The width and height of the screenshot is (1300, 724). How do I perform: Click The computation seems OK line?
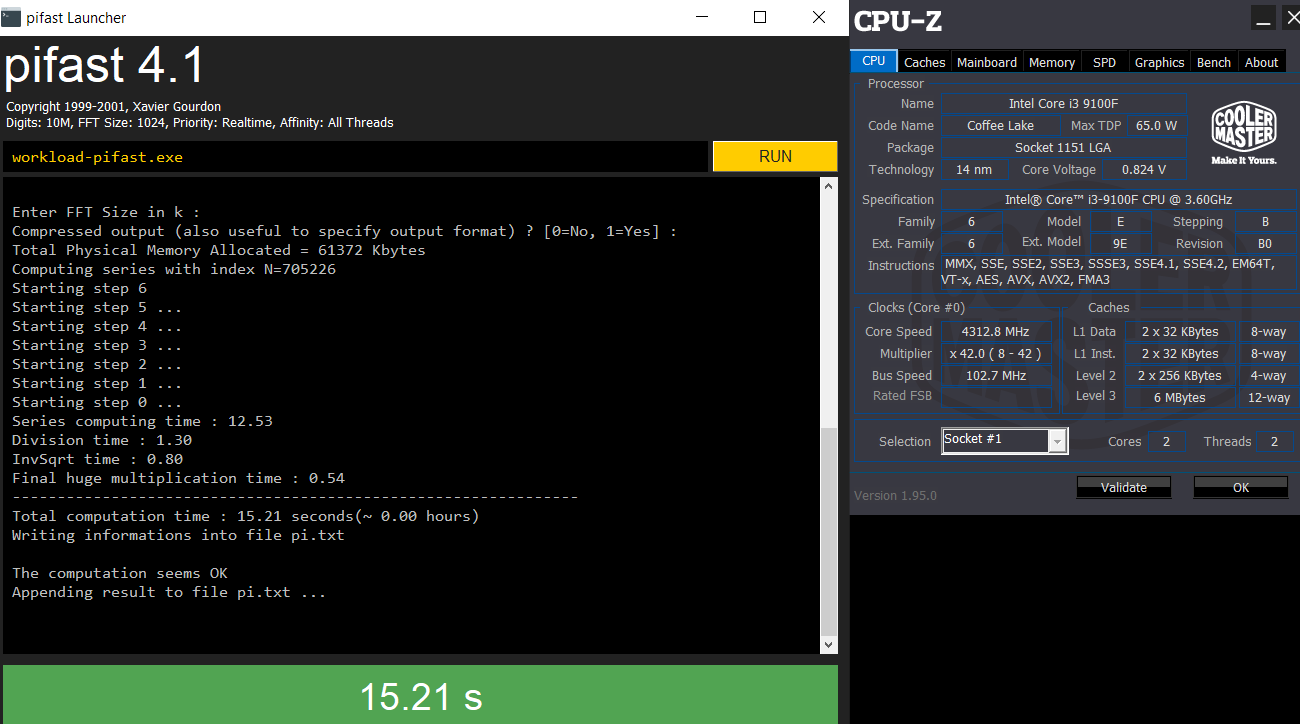tap(120, 573)
